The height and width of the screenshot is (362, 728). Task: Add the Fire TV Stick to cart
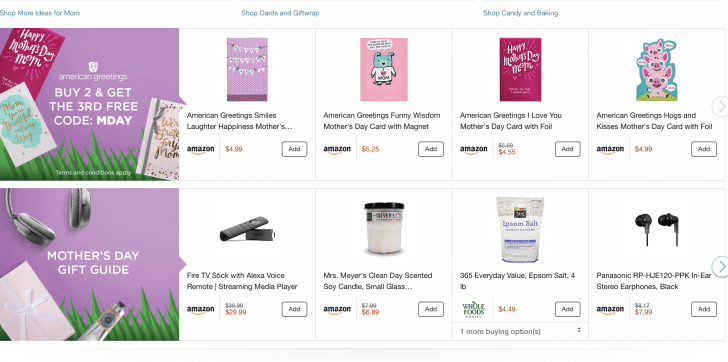point(294,309)
